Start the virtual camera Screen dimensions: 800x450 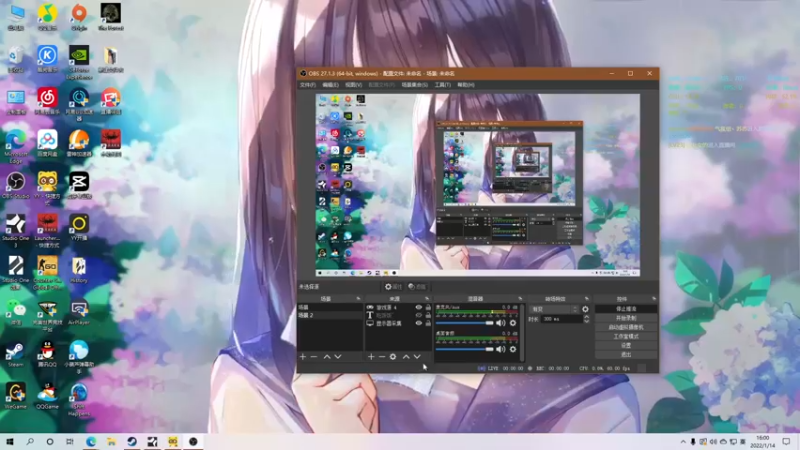(626, 327)
